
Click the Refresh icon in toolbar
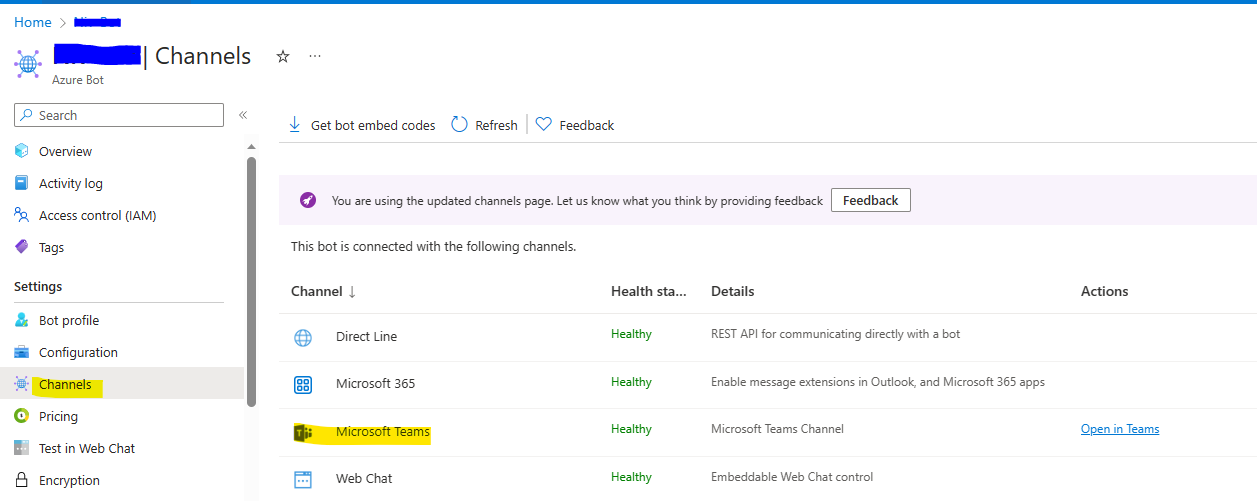[459, 125]
